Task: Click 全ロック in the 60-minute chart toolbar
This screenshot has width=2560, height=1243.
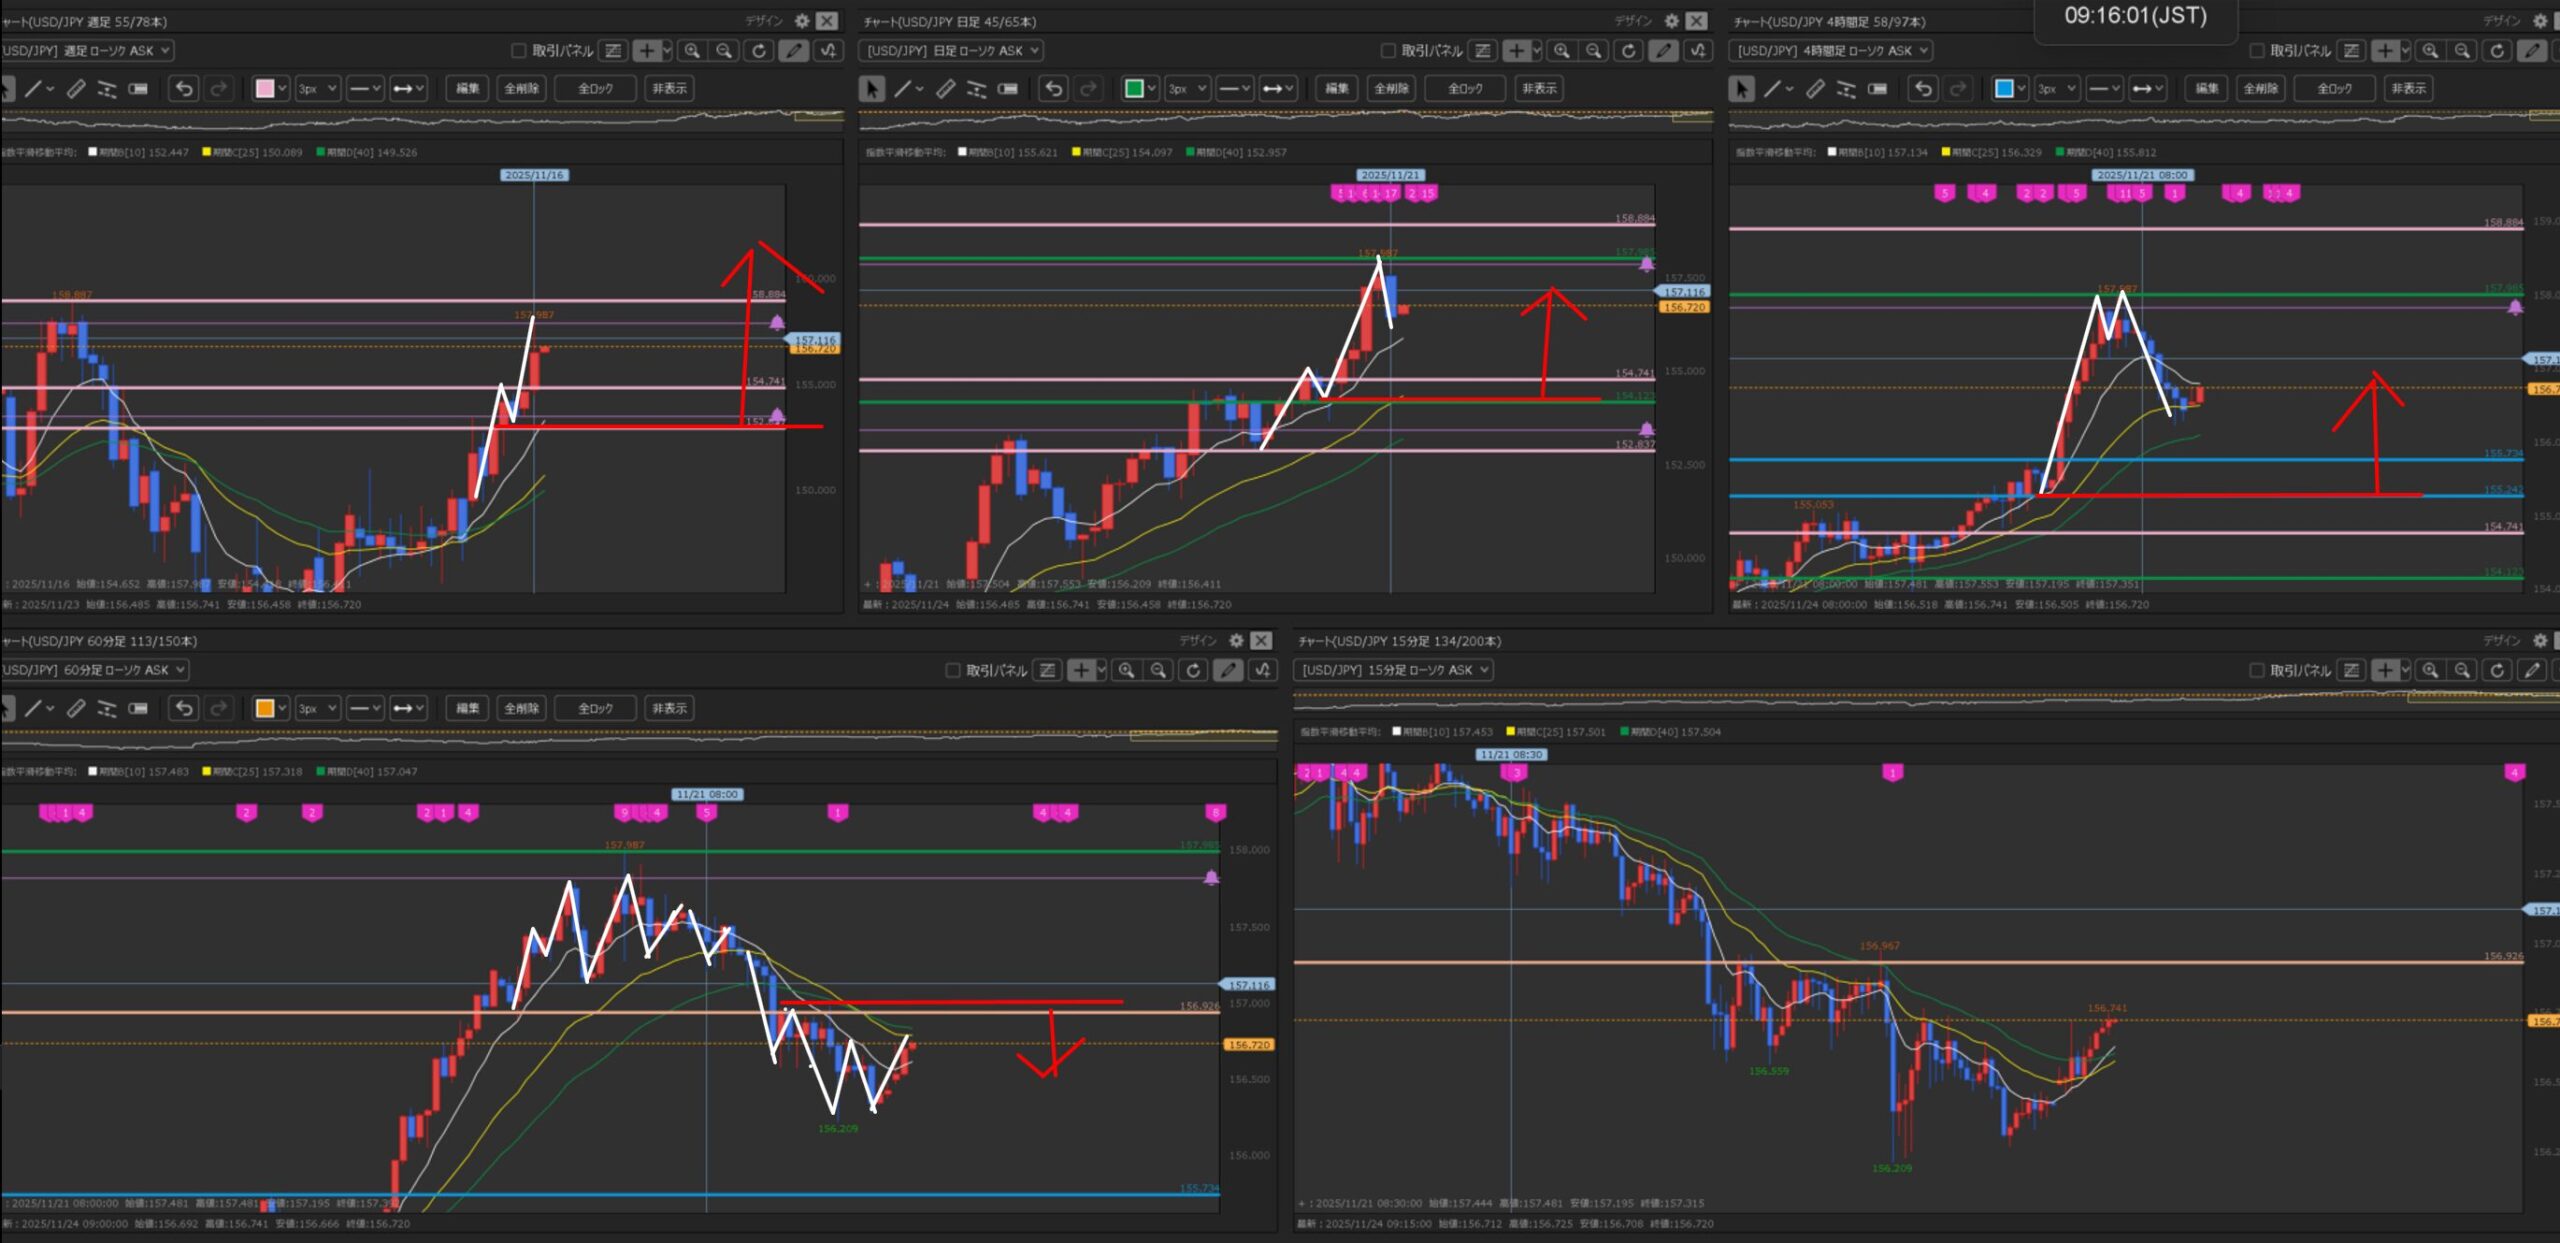Action: 595,708
